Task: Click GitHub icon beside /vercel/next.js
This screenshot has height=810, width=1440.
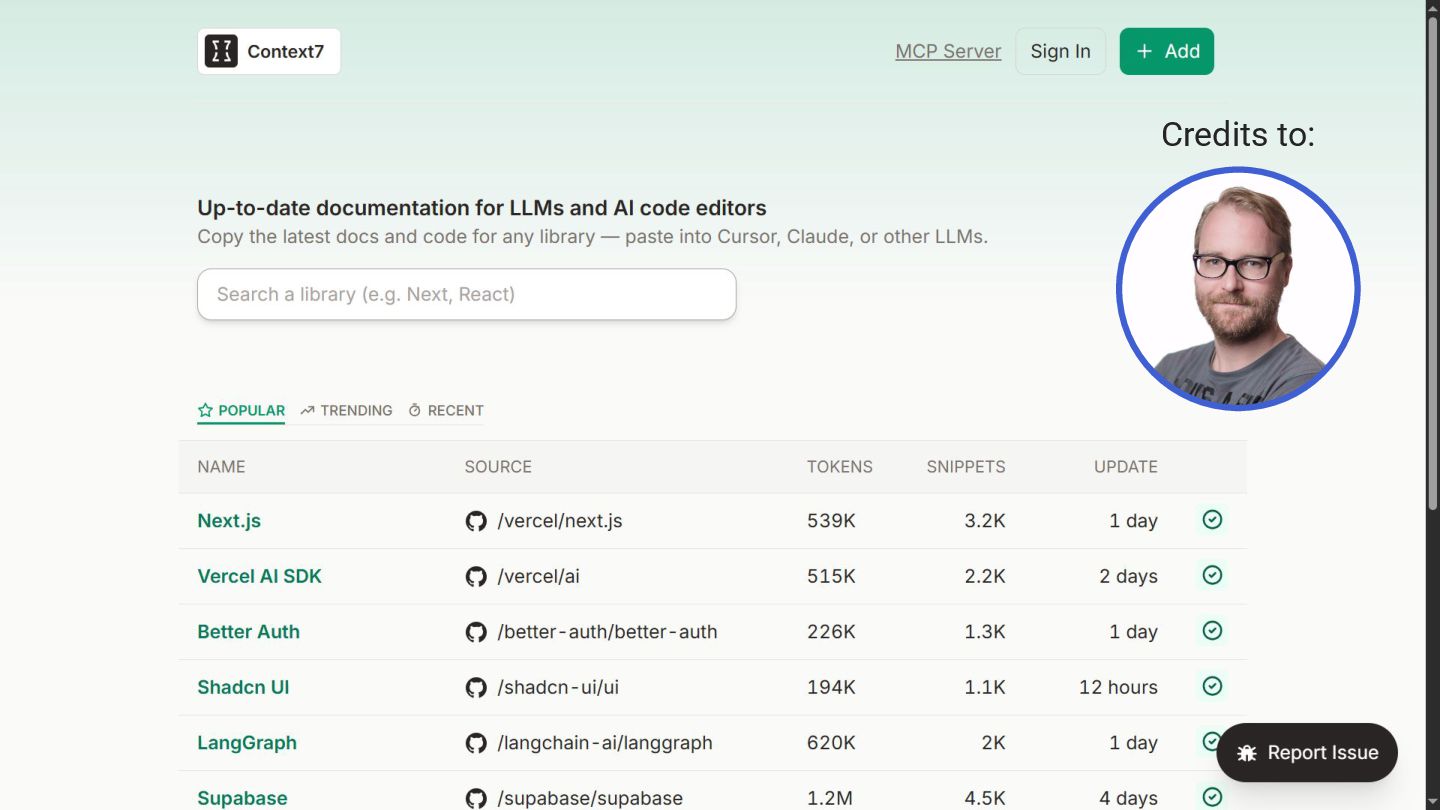Action: coord(476,521)
